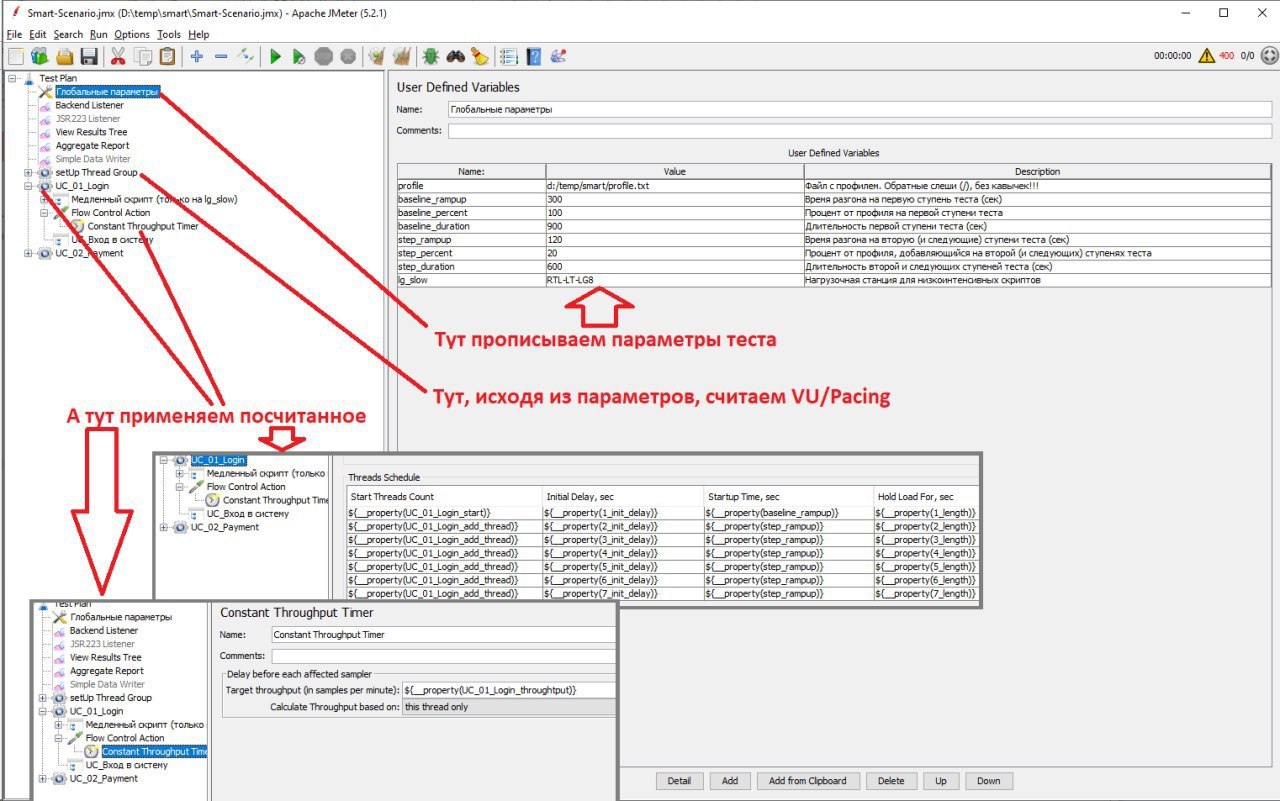Click the gray Stop toolbar icon
This screenshot has height=801, width=1280.
pyautogui.click(x=324, y=56)
